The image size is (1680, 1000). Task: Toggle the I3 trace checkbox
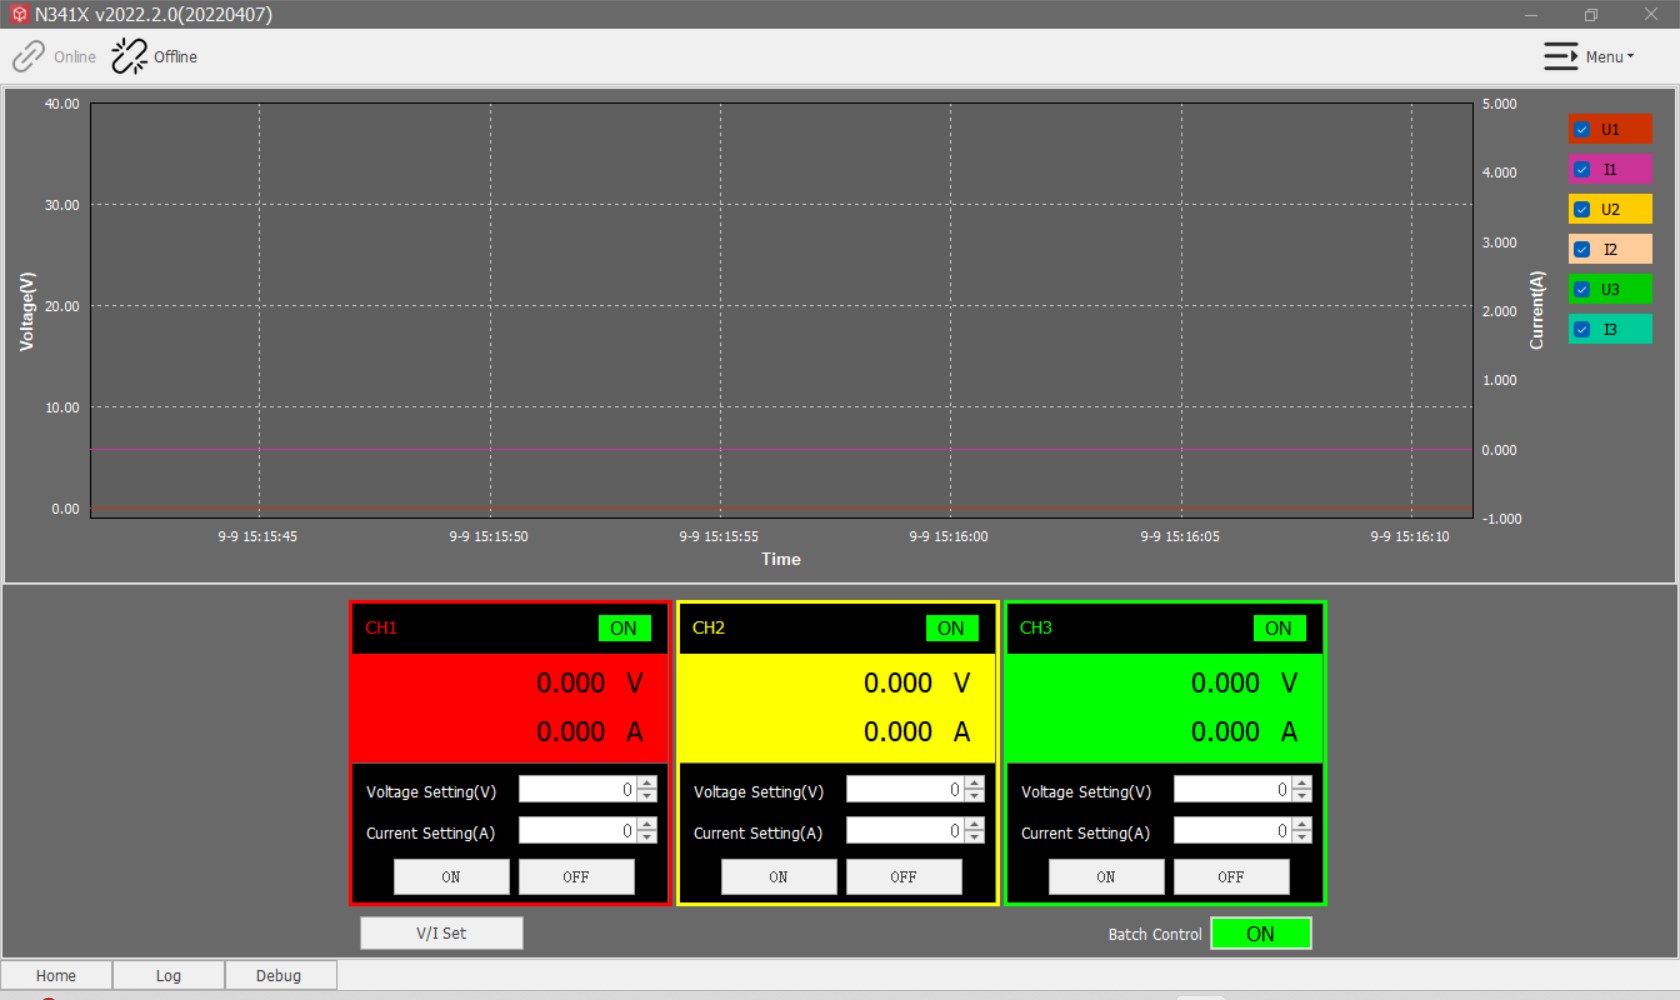point(1582,329)
